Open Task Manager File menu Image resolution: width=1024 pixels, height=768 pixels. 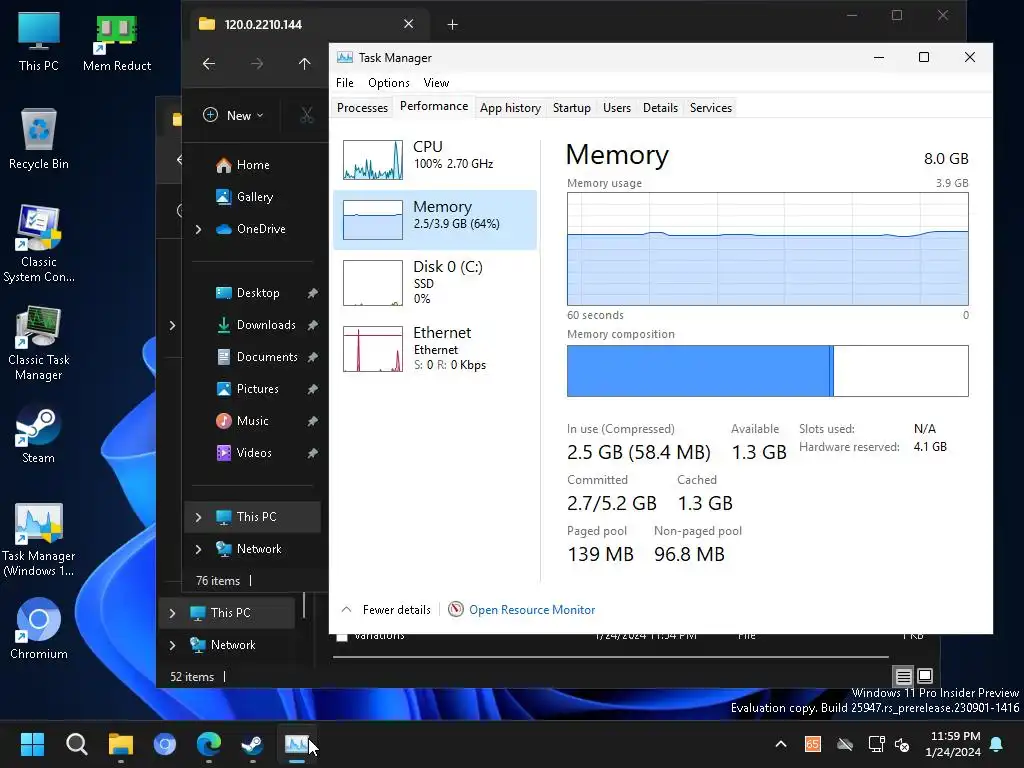344,83
